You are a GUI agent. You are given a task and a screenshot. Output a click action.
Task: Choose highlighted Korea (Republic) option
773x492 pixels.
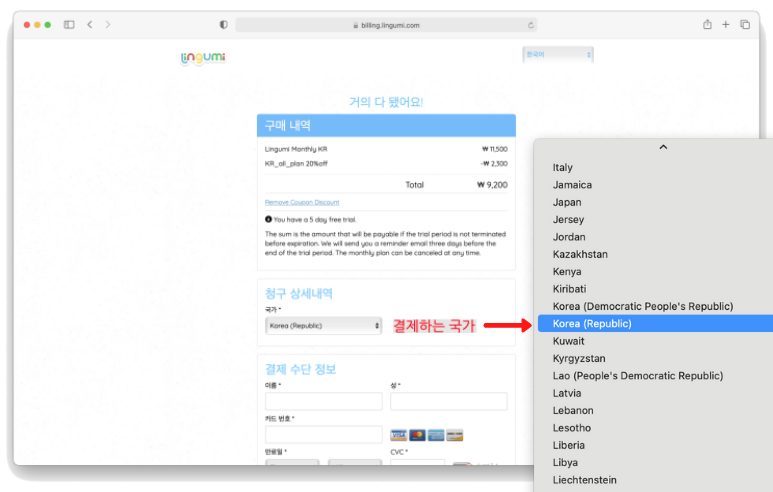point(656,323)
